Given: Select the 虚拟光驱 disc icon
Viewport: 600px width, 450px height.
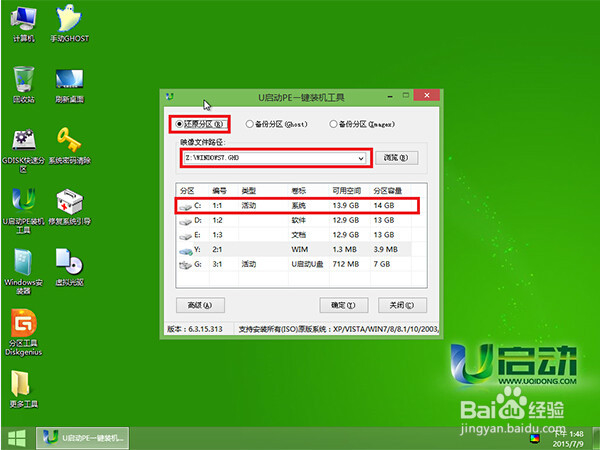Looking at the screenshot, I should (69, 268).
